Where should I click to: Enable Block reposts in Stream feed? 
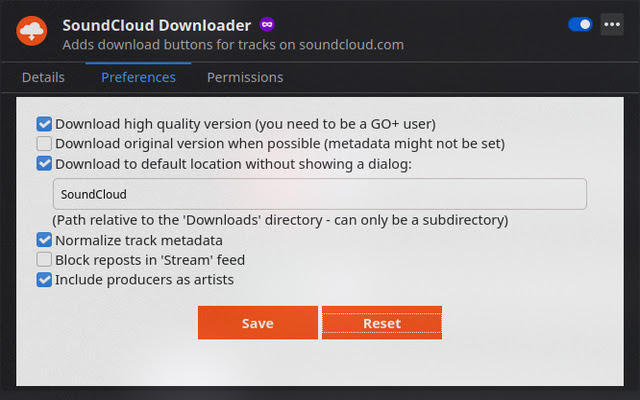coord(44,260)
